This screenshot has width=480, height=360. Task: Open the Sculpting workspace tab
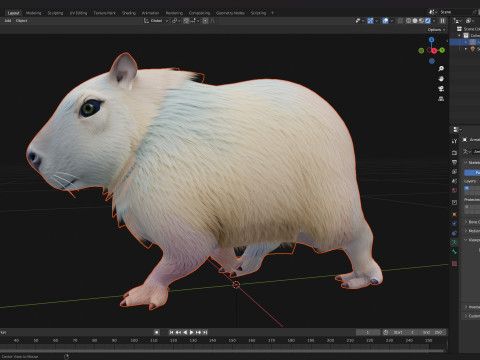click(x=55, y=13)
